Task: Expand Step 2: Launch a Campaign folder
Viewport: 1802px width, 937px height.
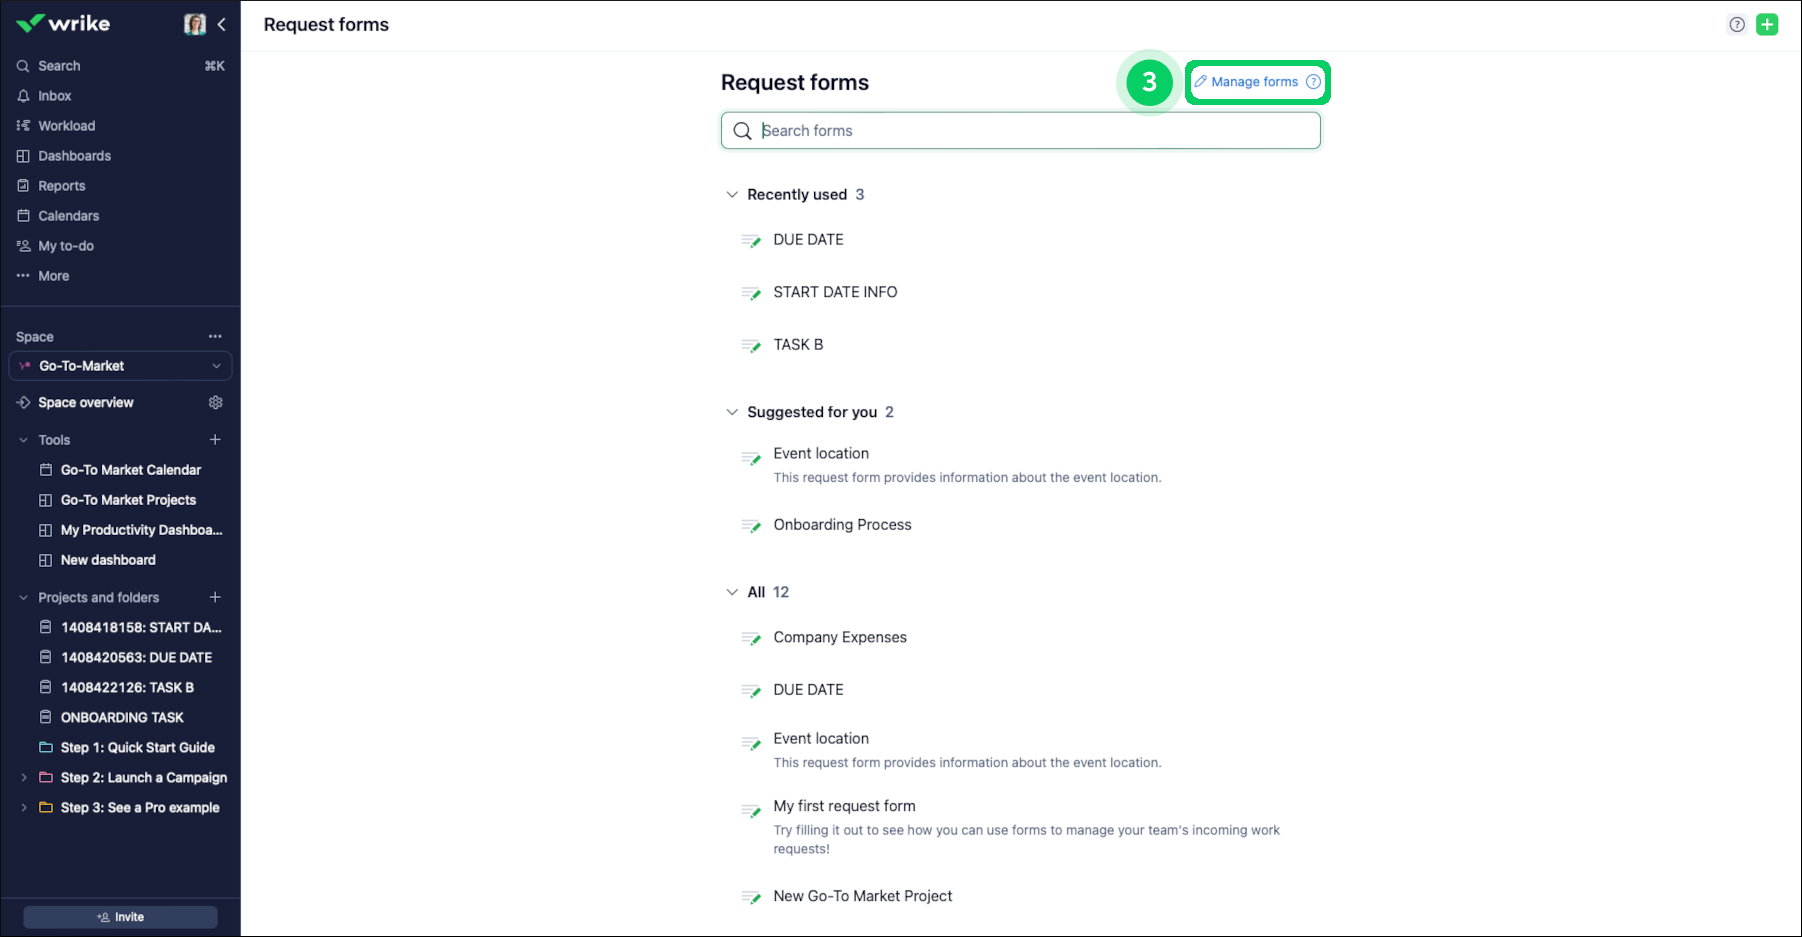Action: (24, 777)
